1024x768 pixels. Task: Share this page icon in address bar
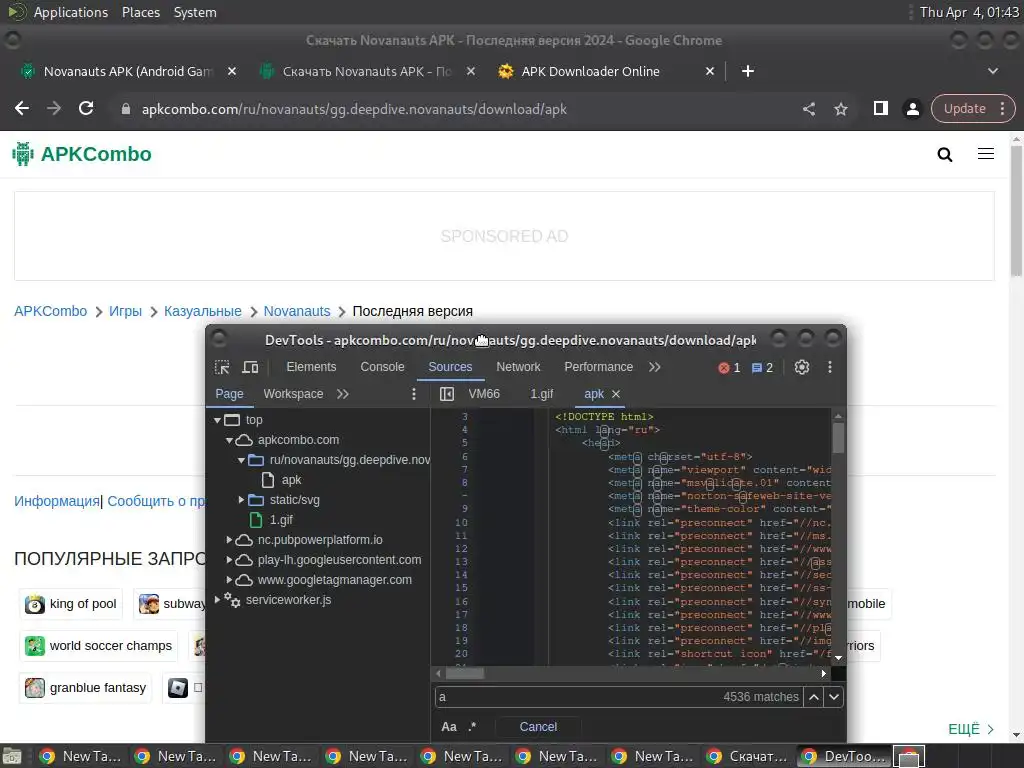(x=808, y=109)
